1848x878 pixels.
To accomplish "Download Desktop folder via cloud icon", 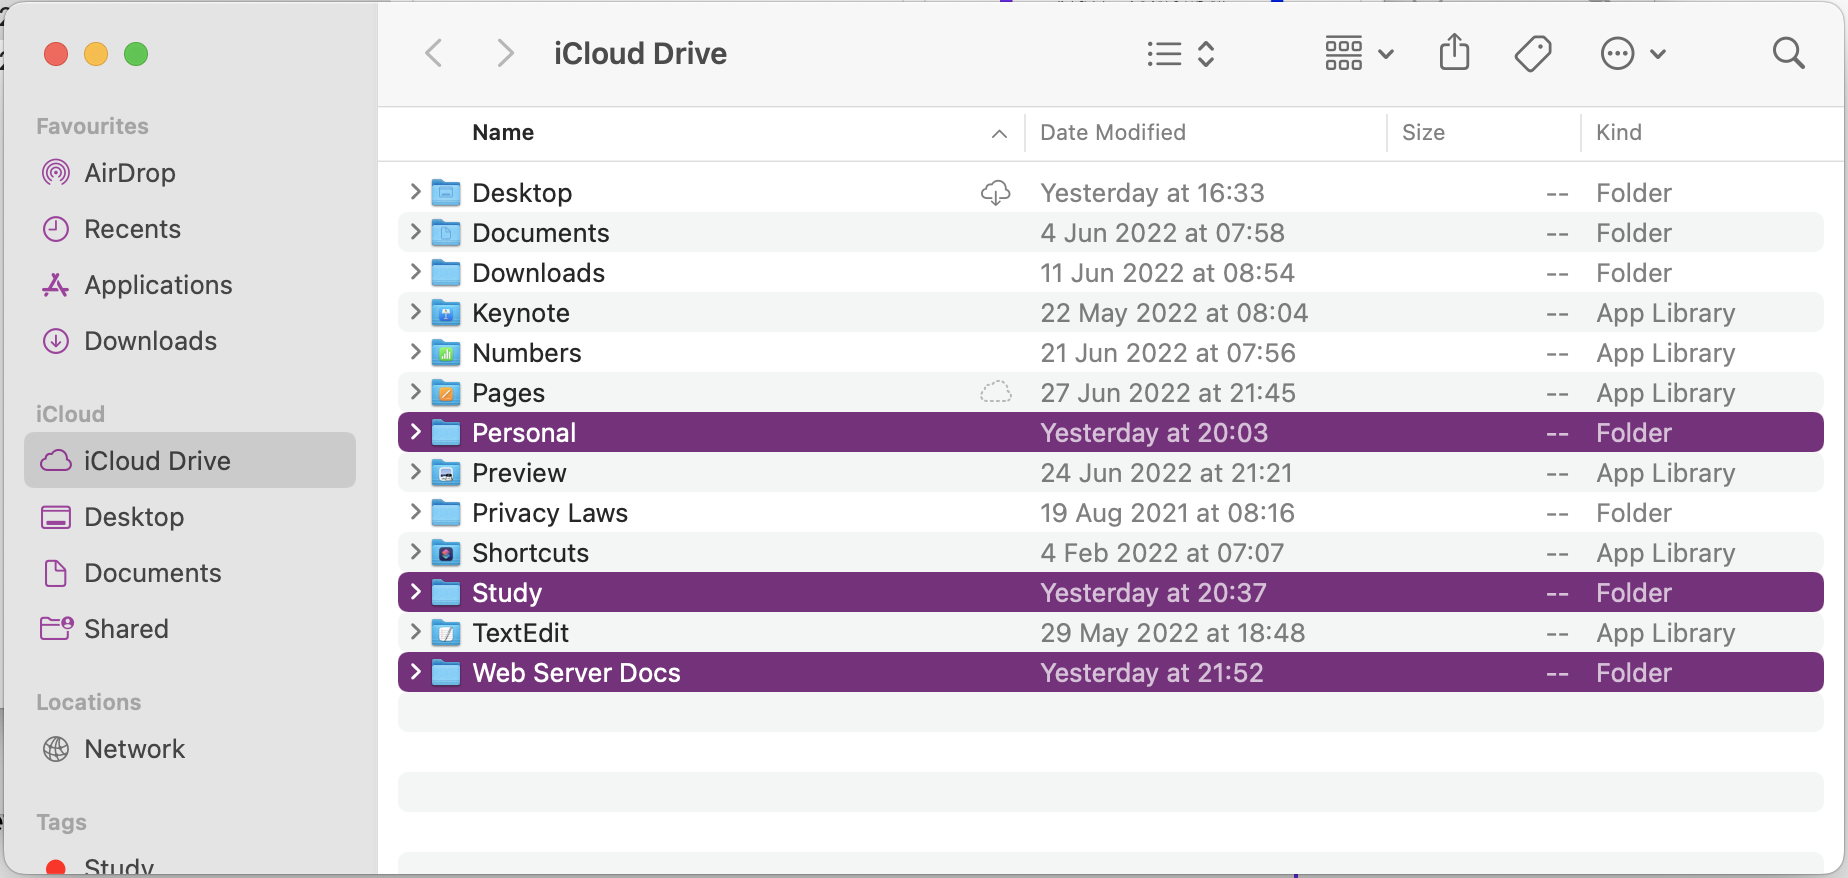I will 996,192.
